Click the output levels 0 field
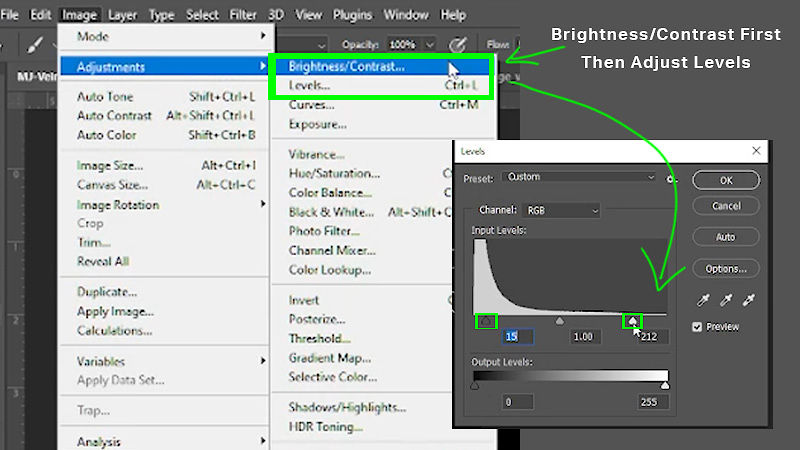Viewport: 800px width, 450px height. tap(518, 402)
